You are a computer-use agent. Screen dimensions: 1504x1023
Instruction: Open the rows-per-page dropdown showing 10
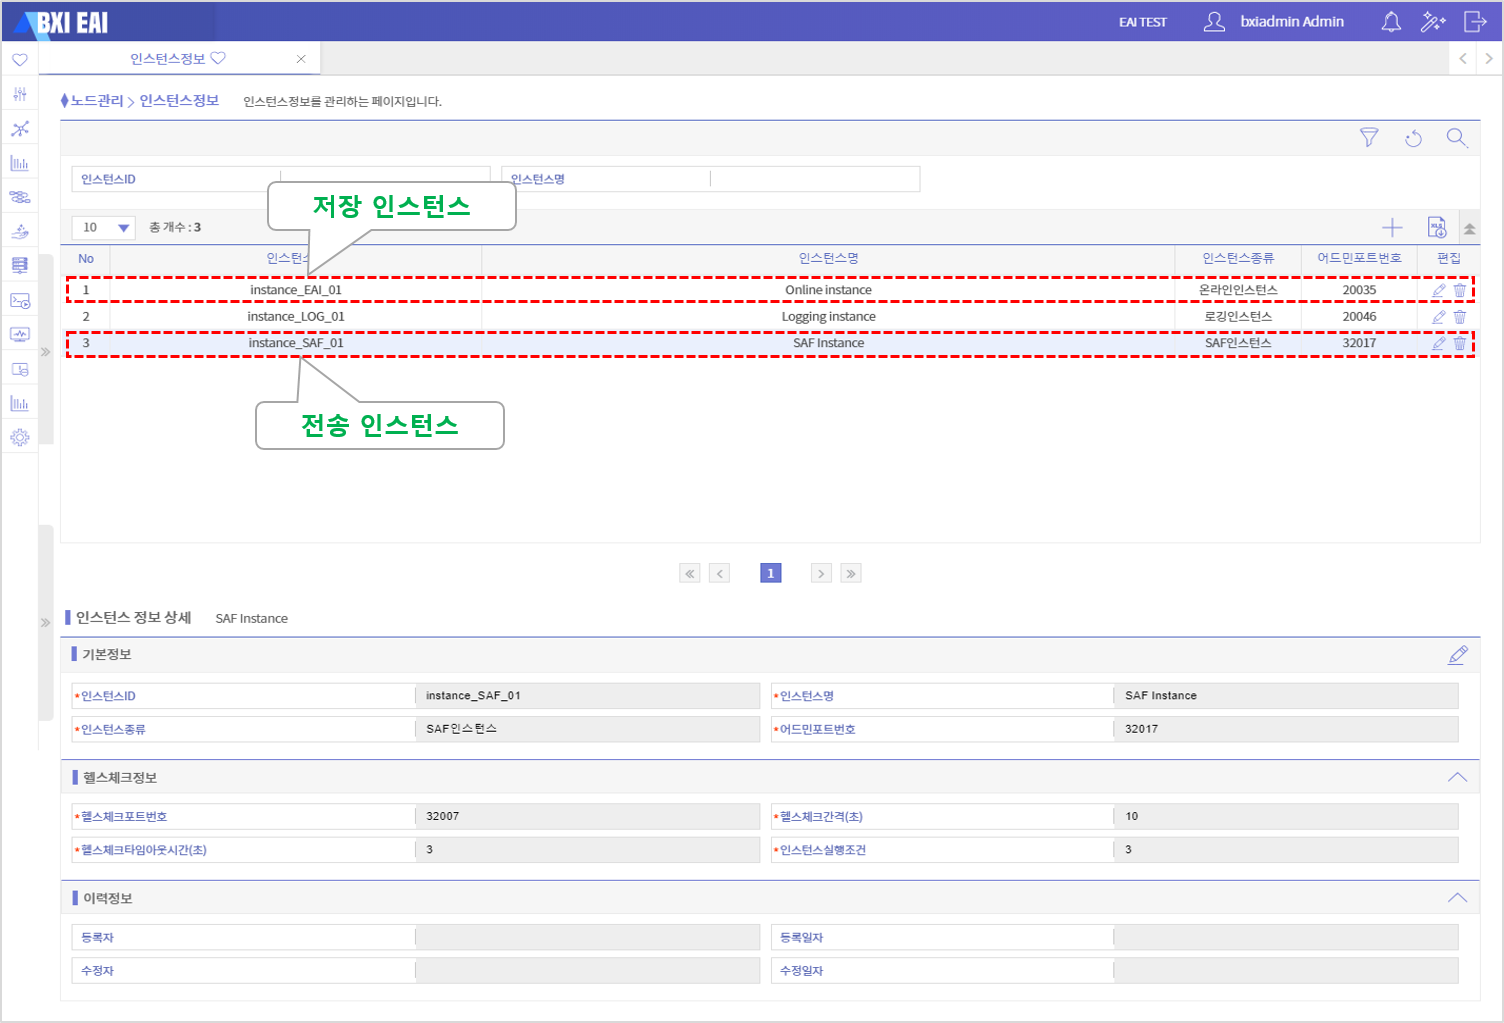pos(103,228)
